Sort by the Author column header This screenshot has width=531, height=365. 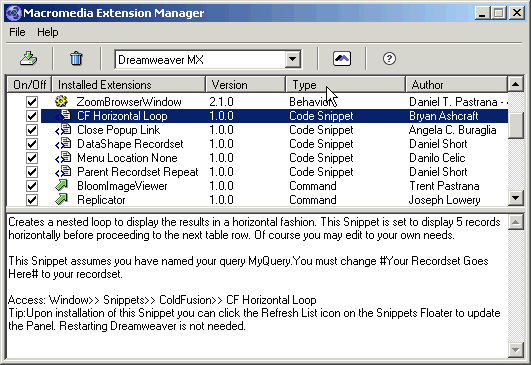click(456, 84)
